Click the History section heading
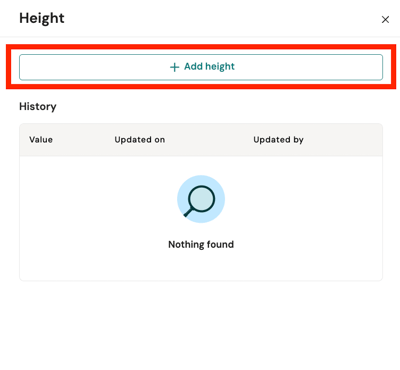The image size is (400, 370). tap(38, 107)
